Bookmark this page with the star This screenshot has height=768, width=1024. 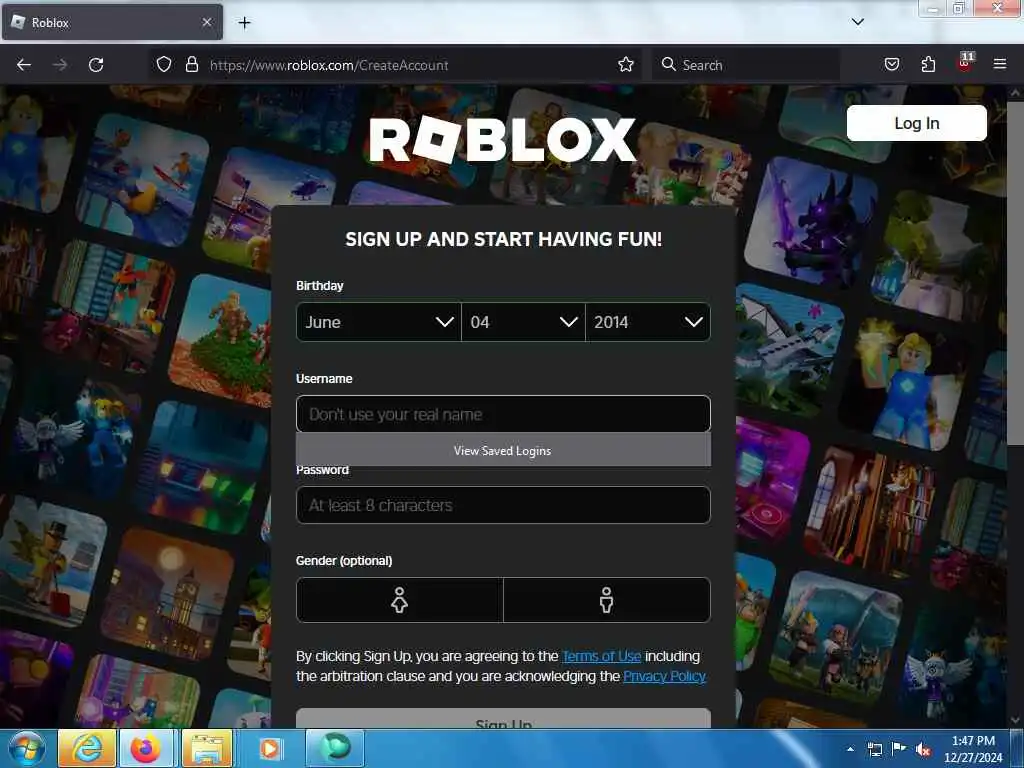click(626, 64)
